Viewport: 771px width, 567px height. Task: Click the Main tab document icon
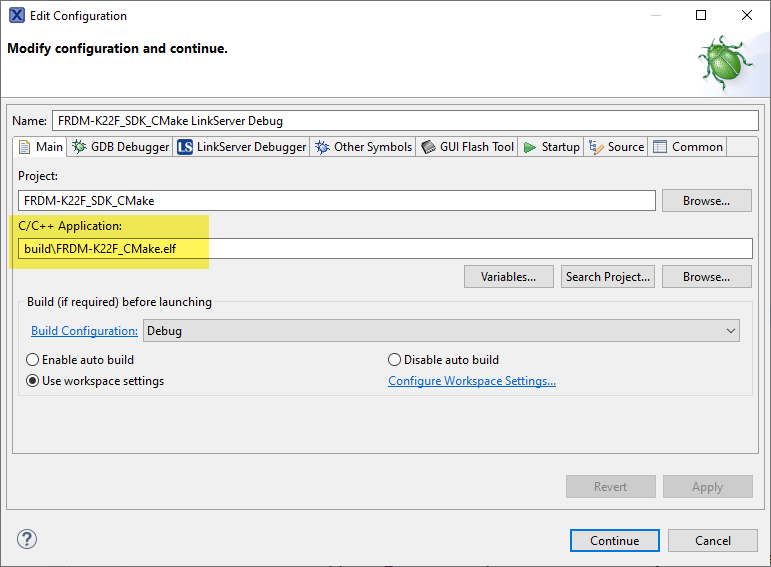[26, 147]
